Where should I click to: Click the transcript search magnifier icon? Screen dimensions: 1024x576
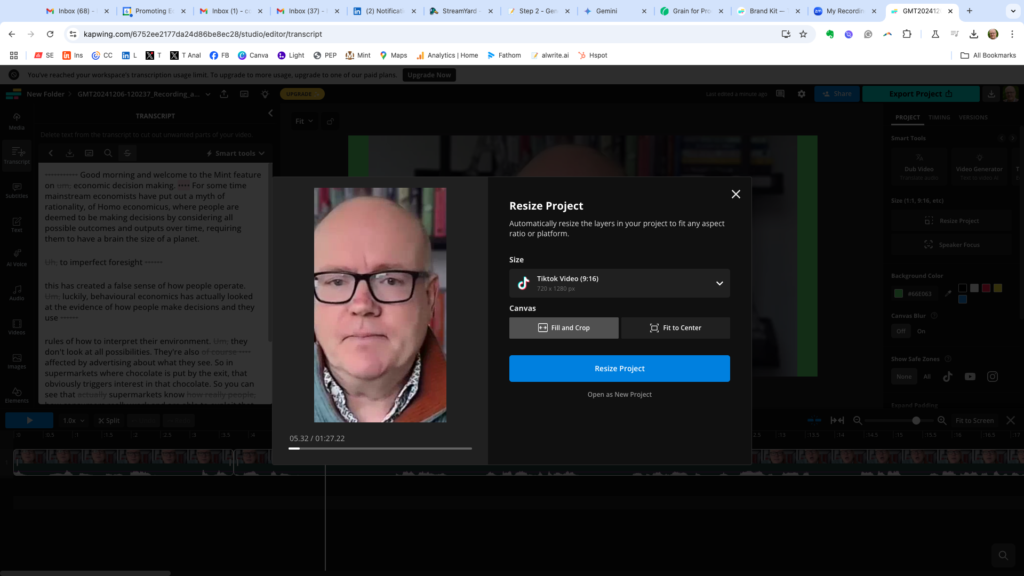[108, 153]
